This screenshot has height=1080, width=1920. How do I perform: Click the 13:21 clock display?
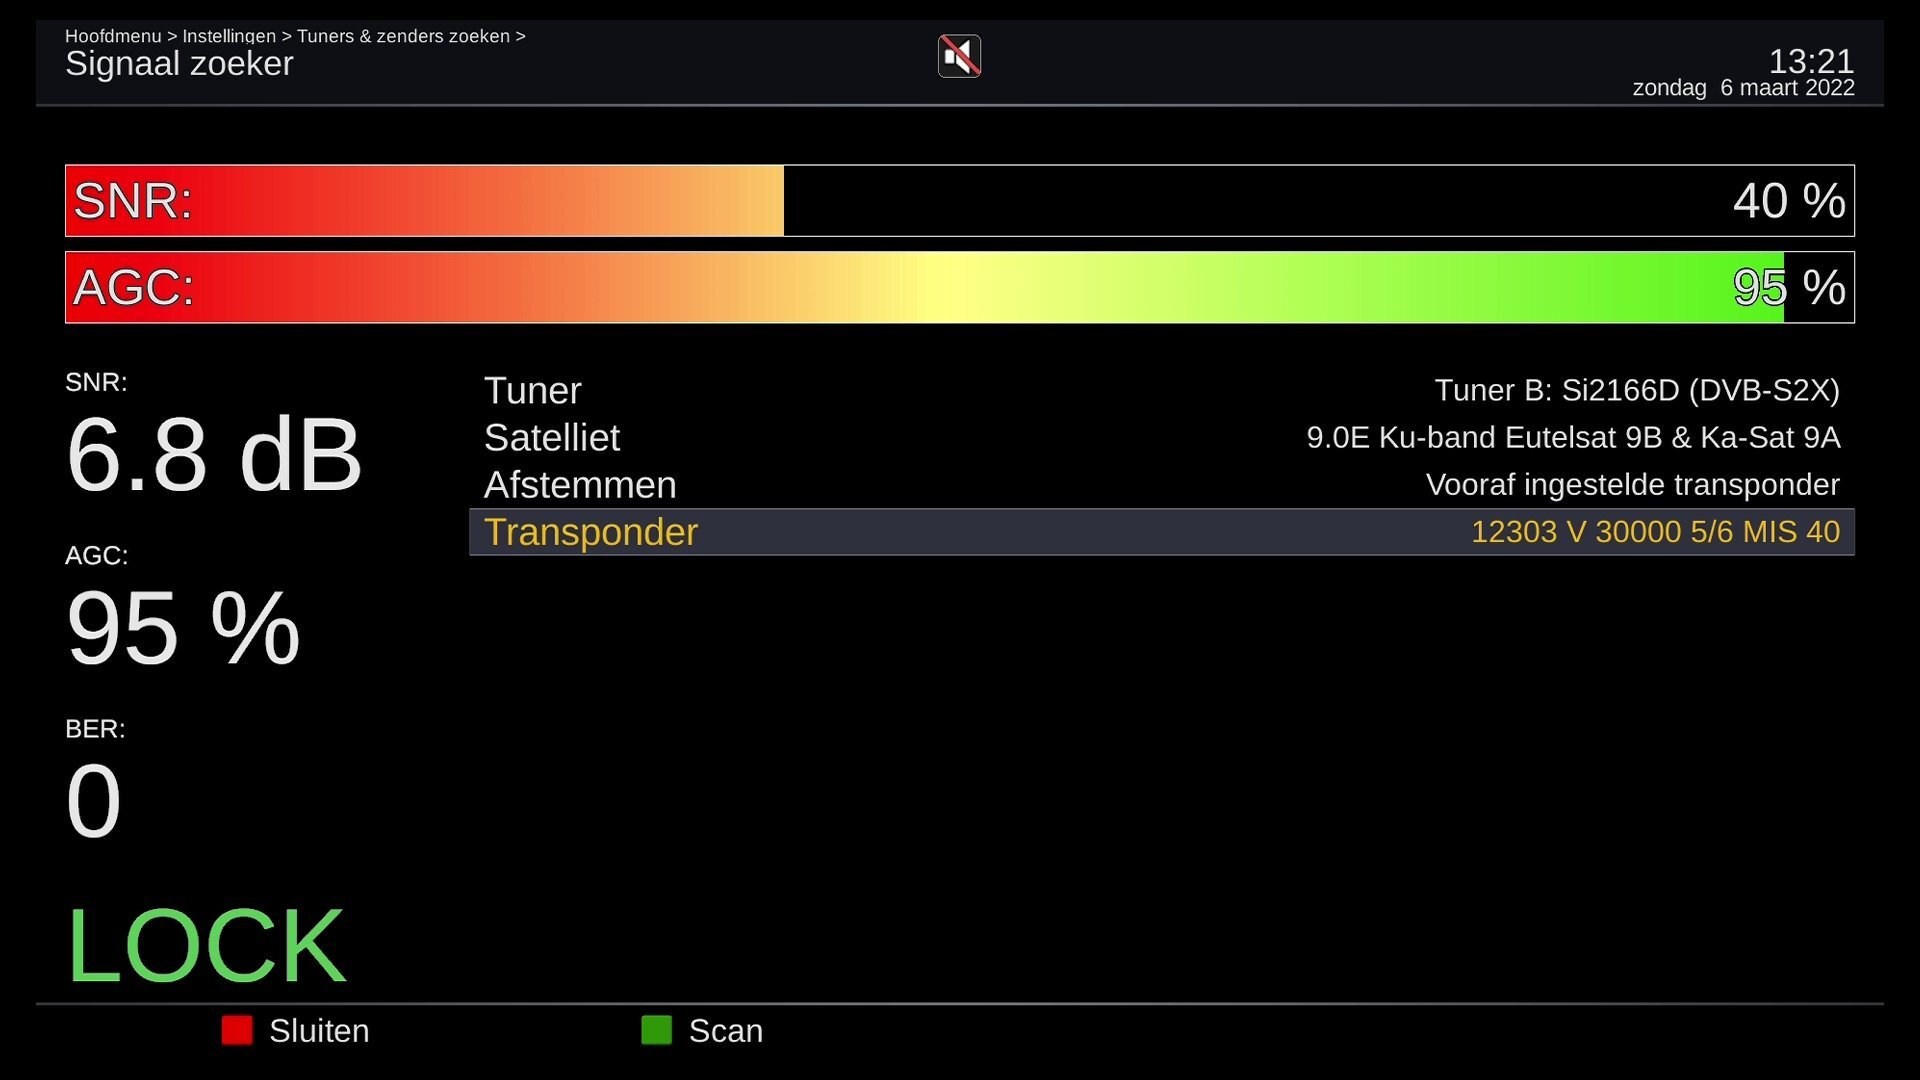click(x=1811, y=61)
